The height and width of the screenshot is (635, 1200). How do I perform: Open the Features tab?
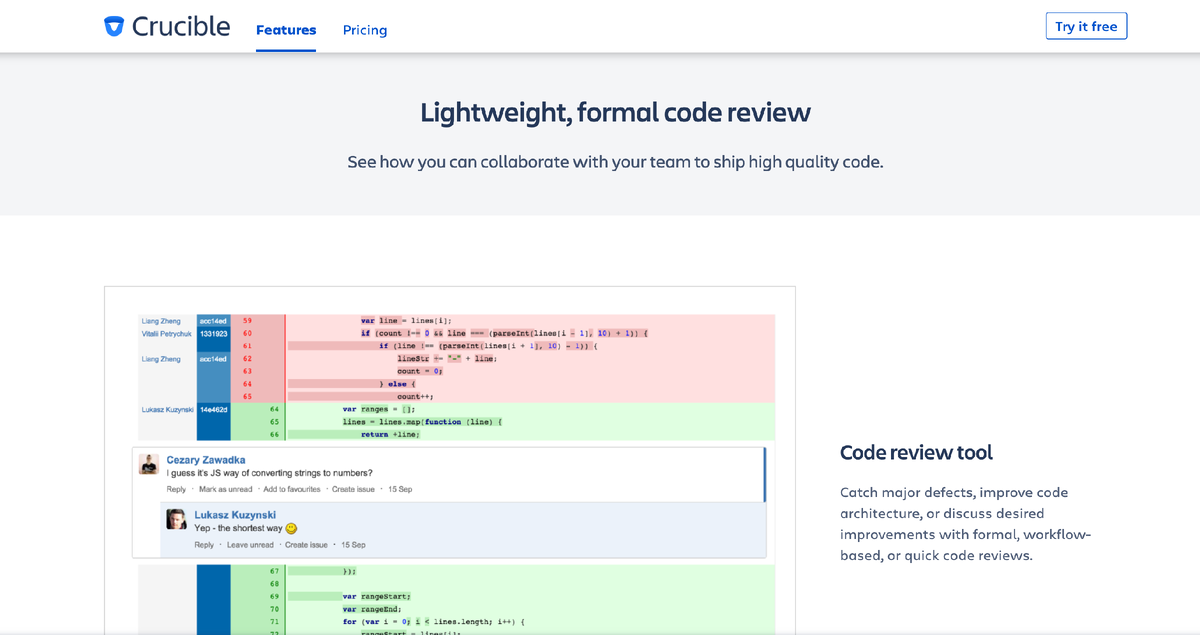tap(286, 30)
